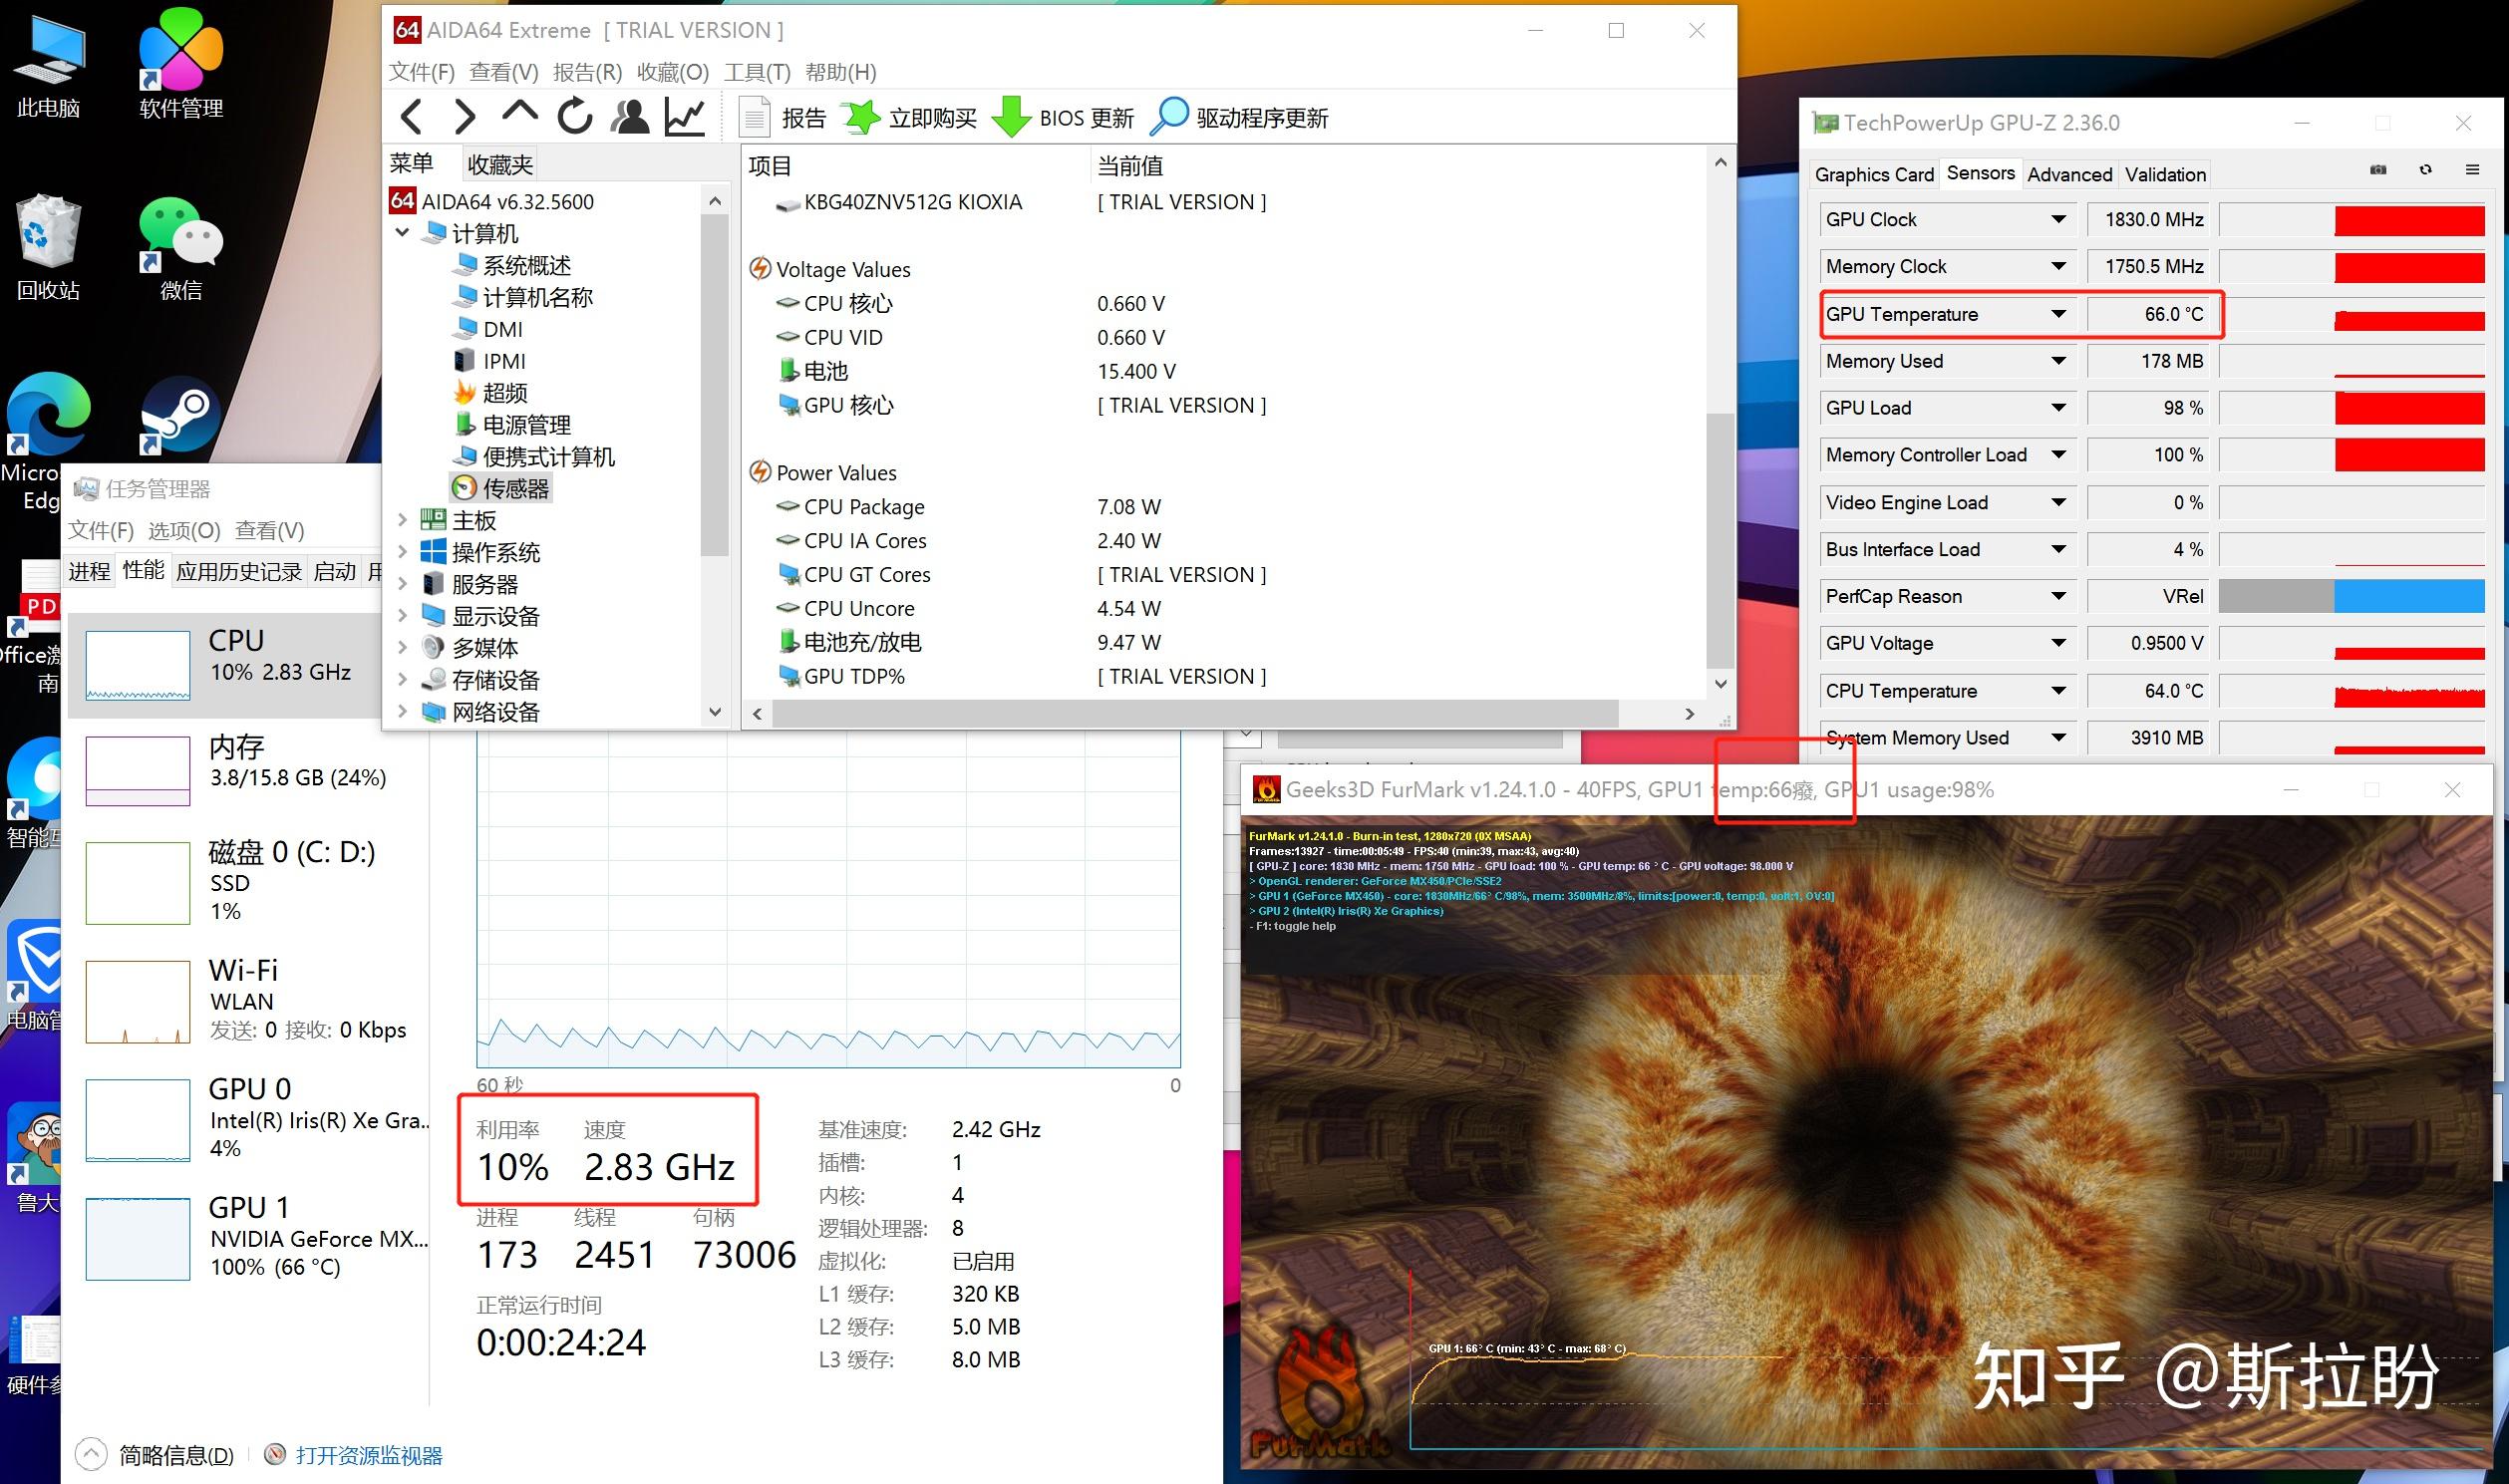The width and height of the screenshot is (2509, 1484).
Task: Collapse the 计算机 tree node
Action: (402, 233)
